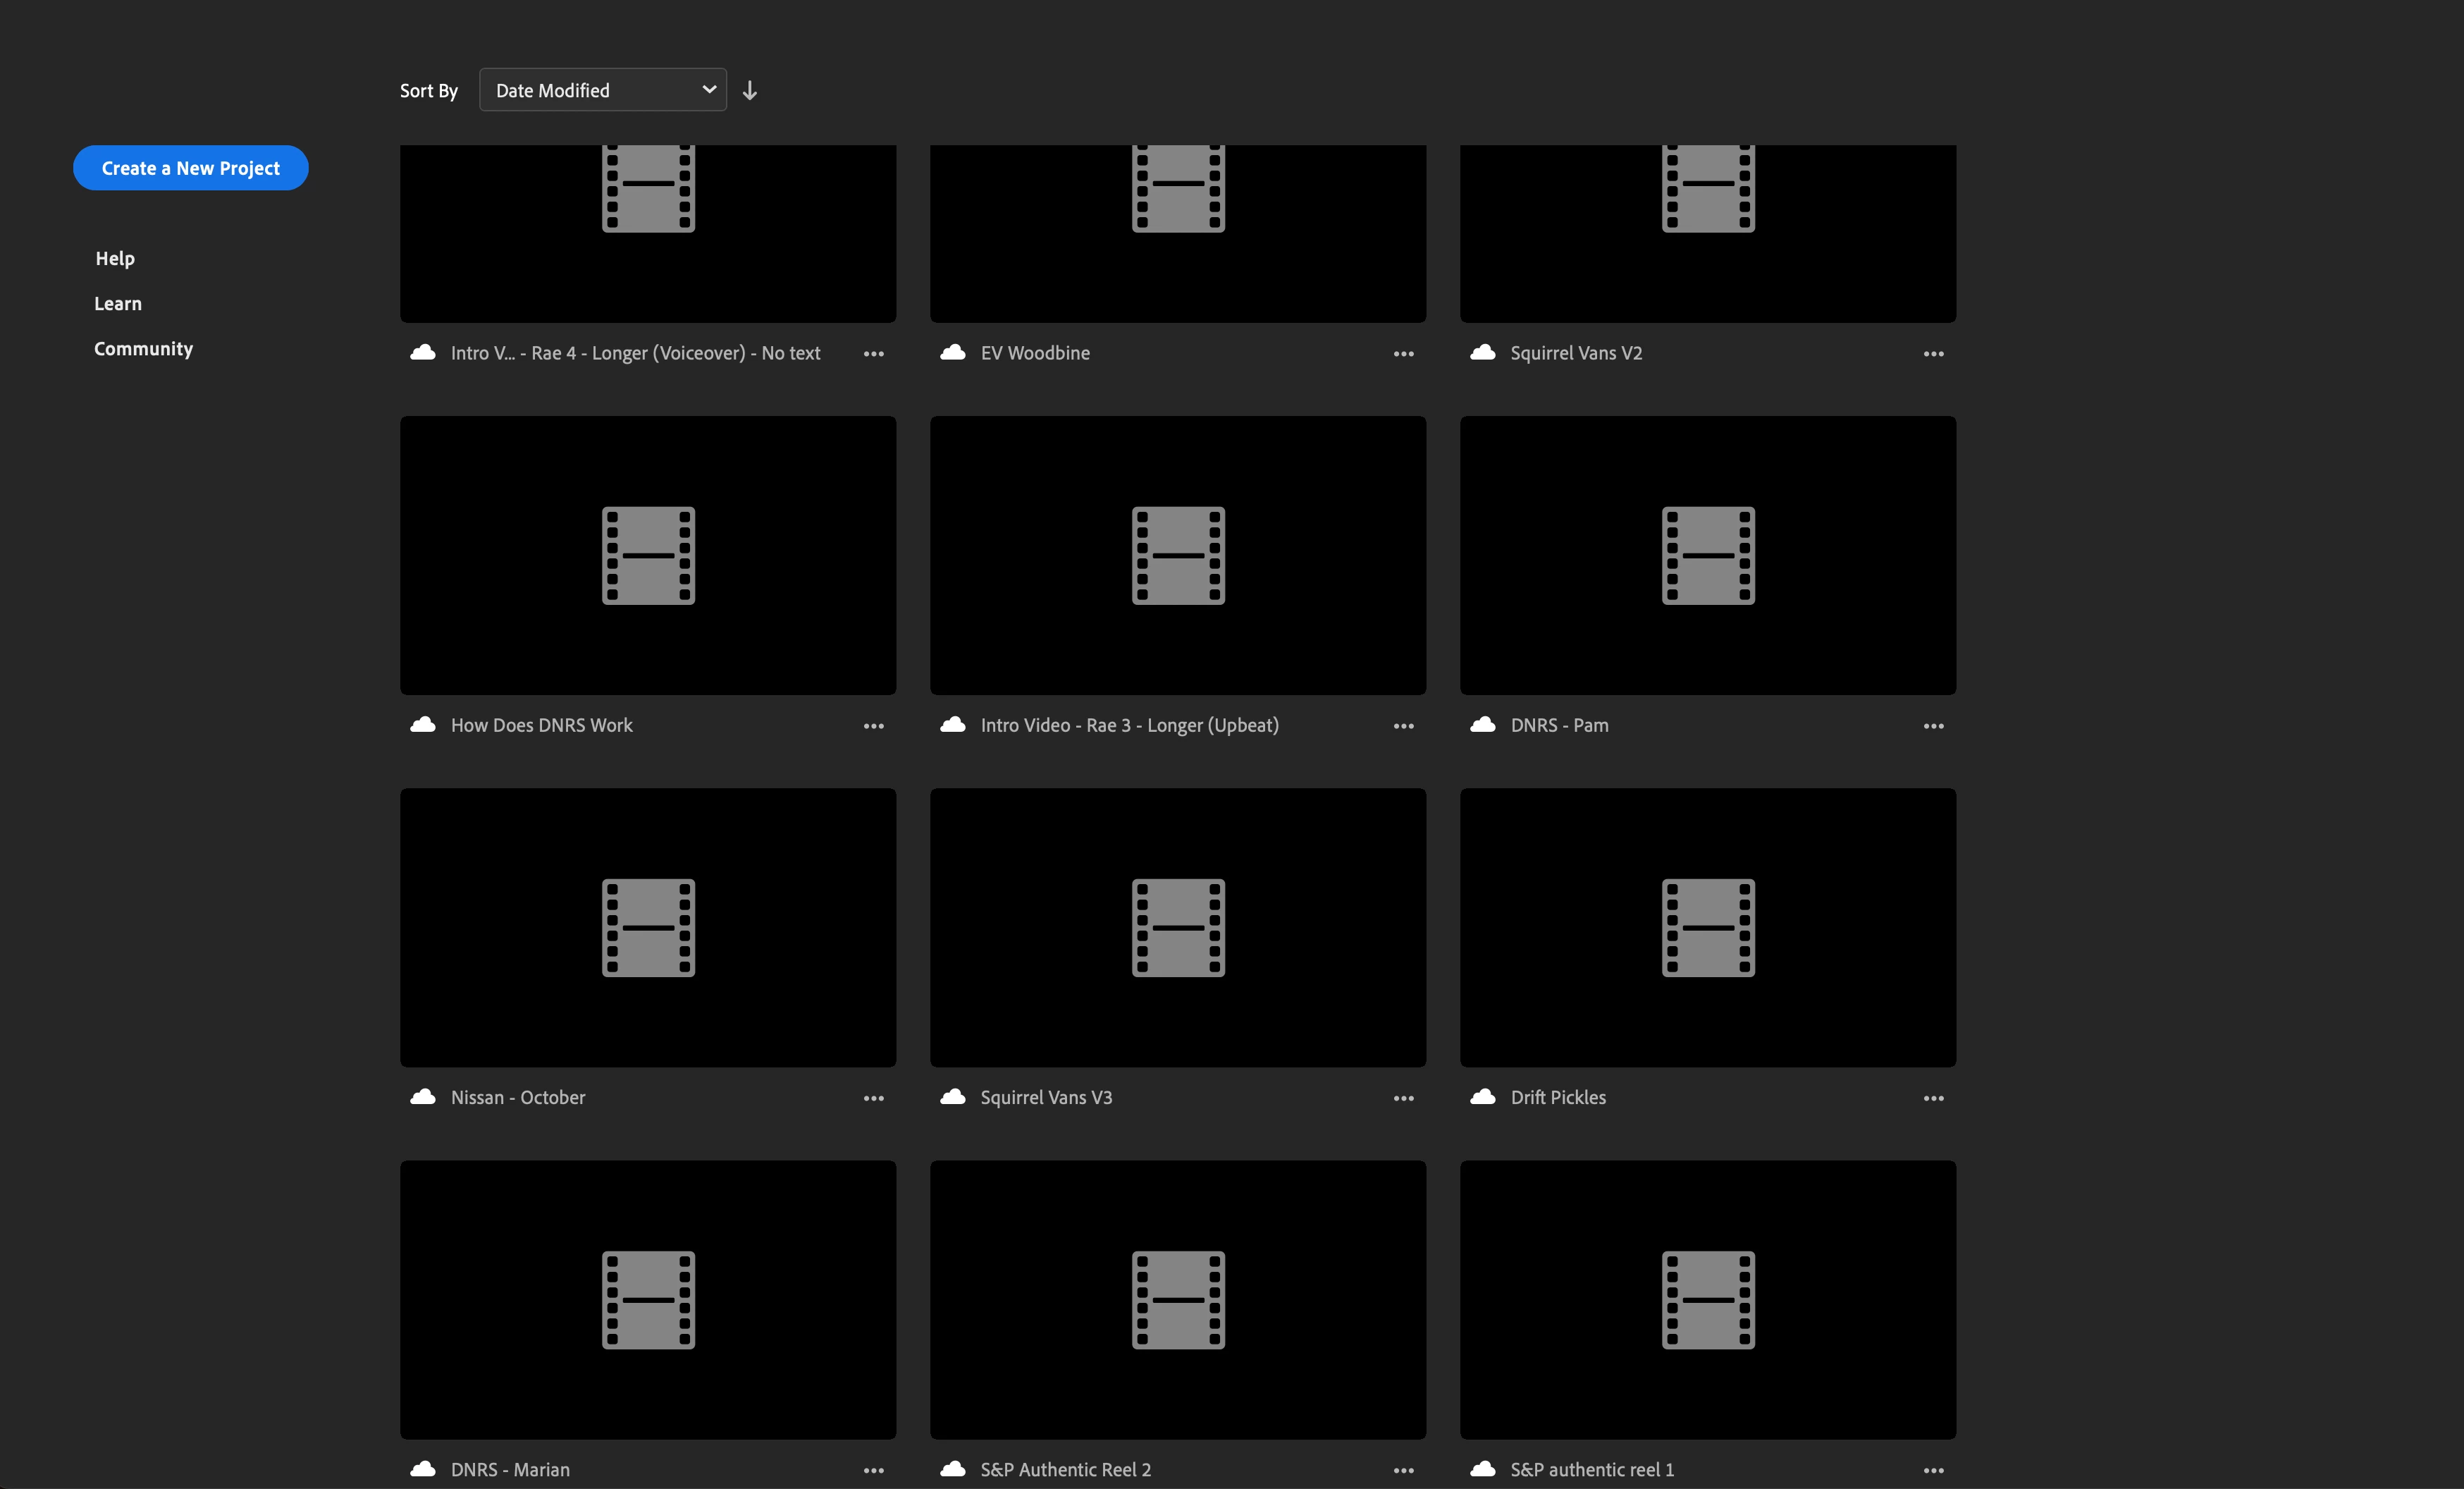Open the Squirrel Vans V3 project thumbnail
This screenshot has height=1489, width=2464.
(1178, 927)
